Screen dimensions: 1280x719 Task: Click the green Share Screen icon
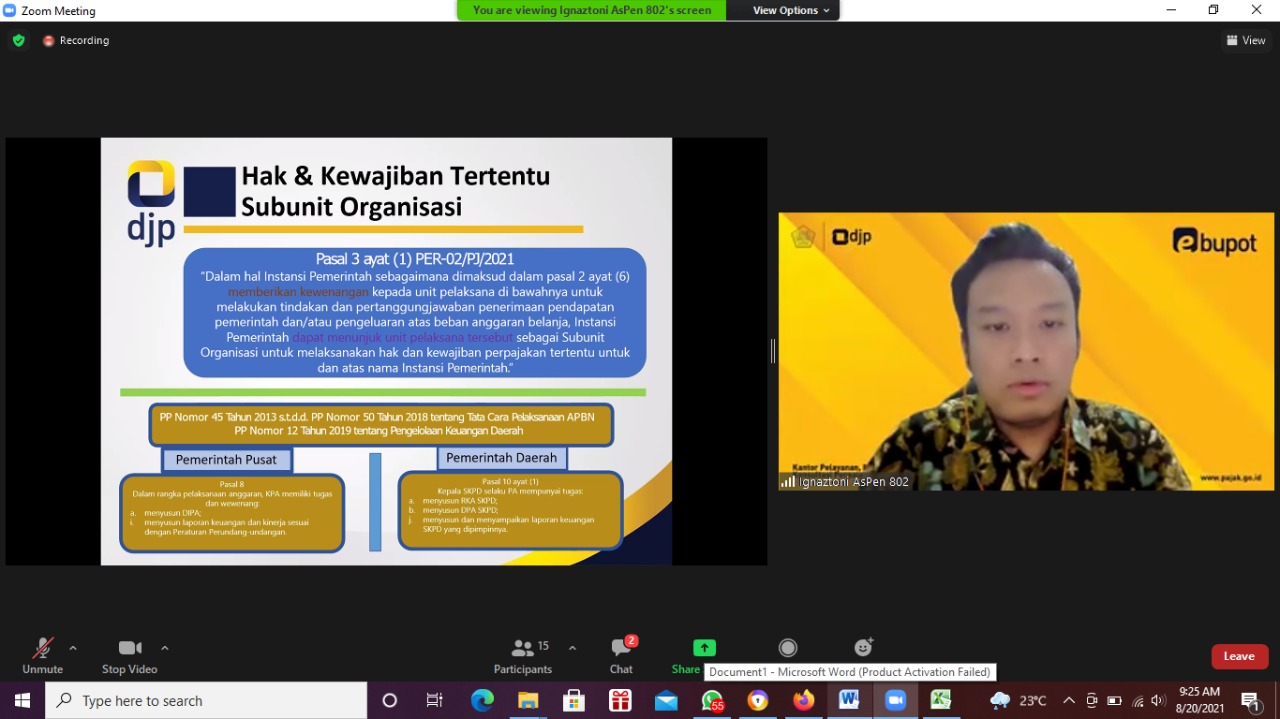704,648
